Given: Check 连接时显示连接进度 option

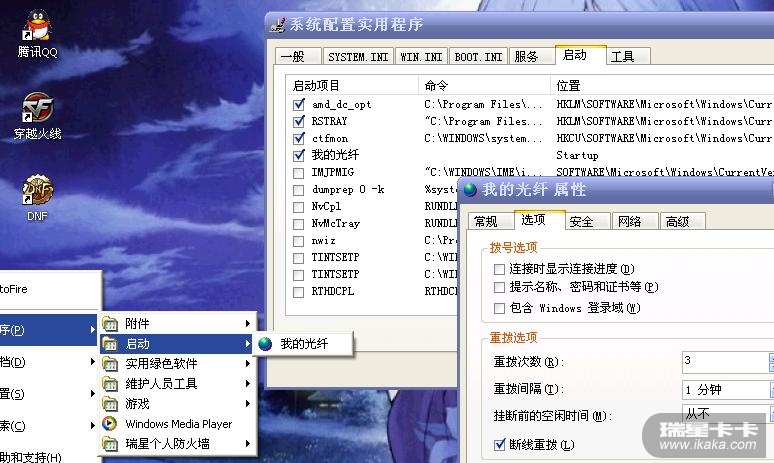Looking at the screenshot, I should 499,269.
